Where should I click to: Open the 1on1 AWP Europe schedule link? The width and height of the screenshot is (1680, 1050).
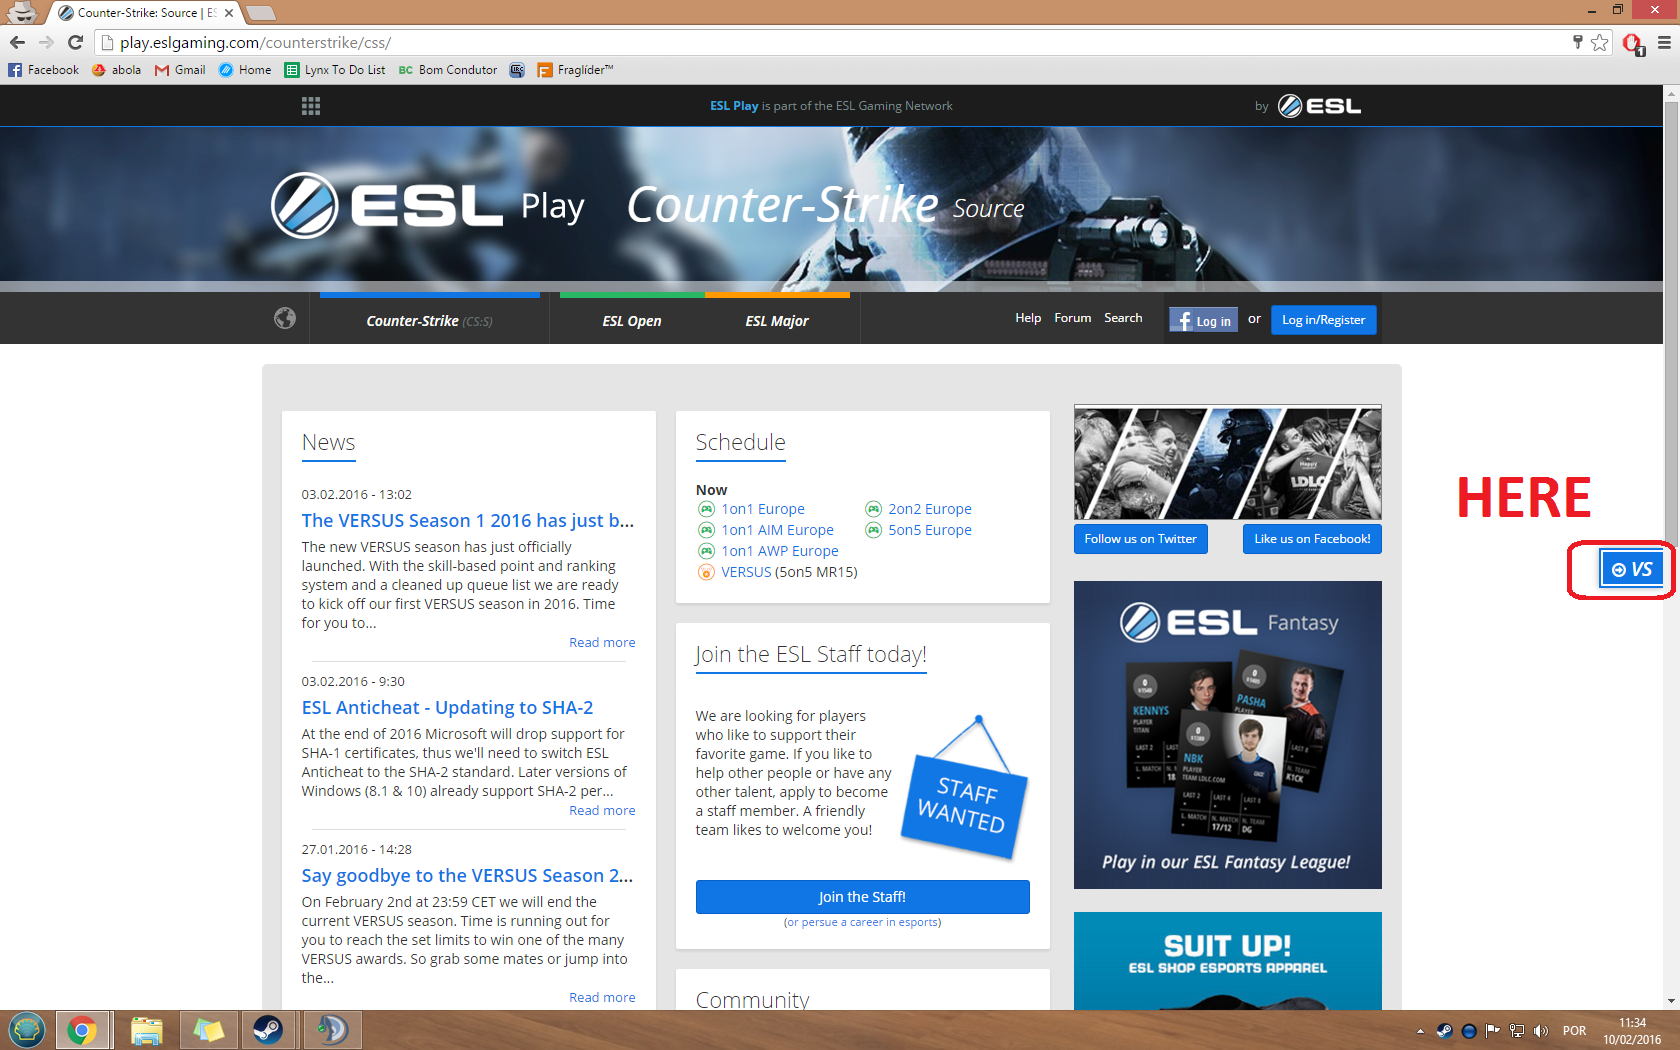(x=780, y=551)
